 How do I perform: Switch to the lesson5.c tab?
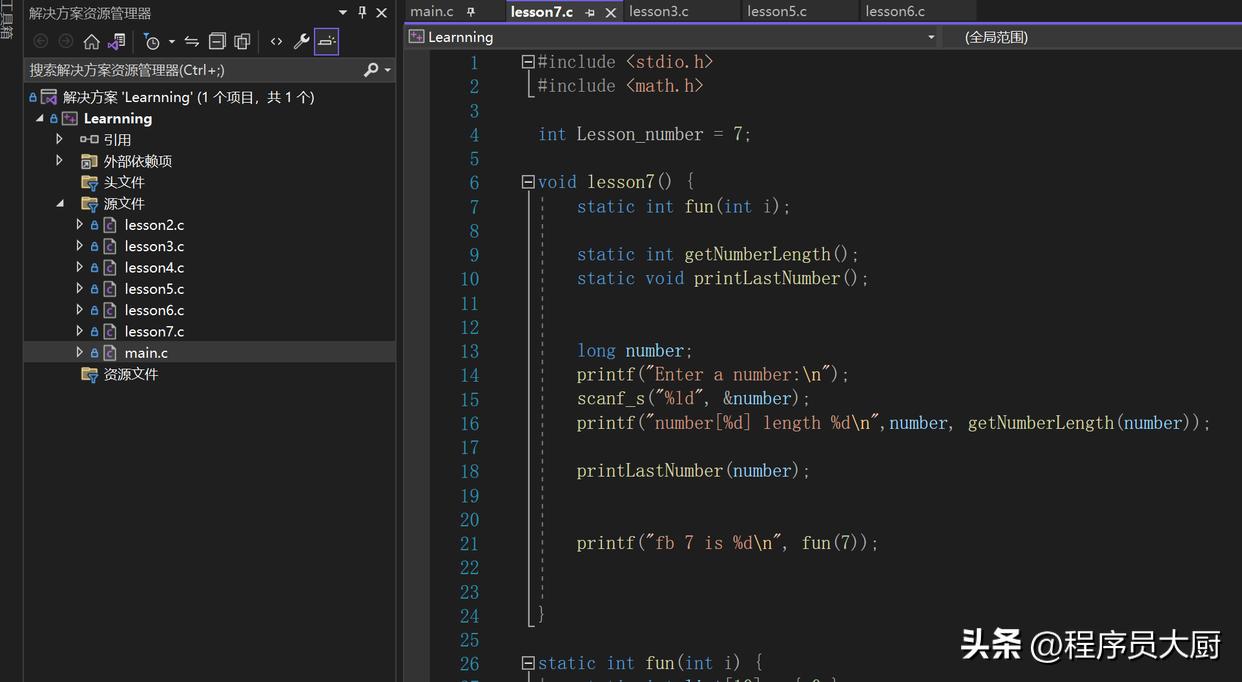[777, 12]
